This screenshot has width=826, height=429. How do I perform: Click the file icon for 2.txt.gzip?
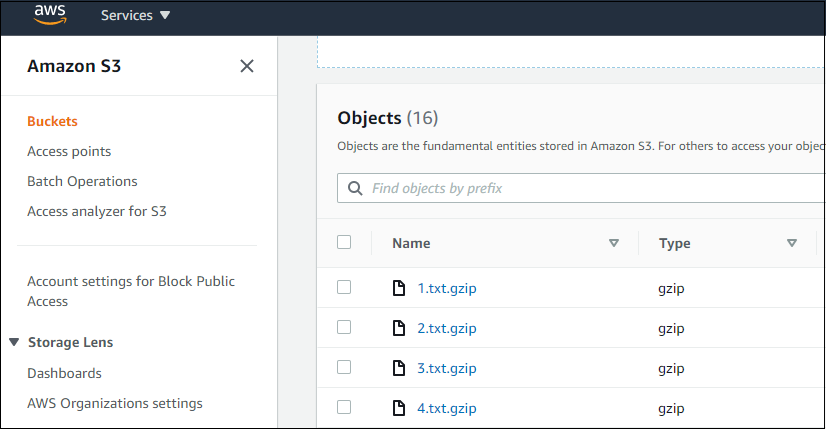(399, 328)
